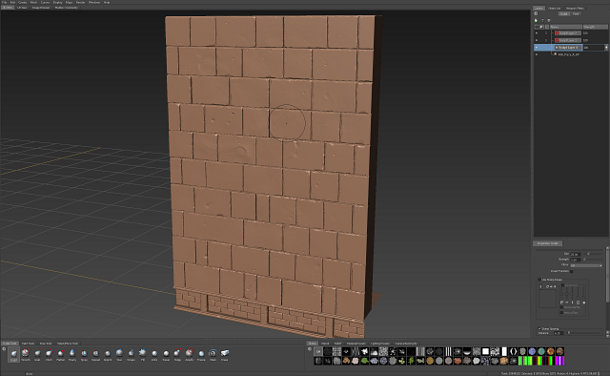Open the Mirror dropdown in properties
The height and width of the screenshot is (376, 610).
tap(586, 266)
